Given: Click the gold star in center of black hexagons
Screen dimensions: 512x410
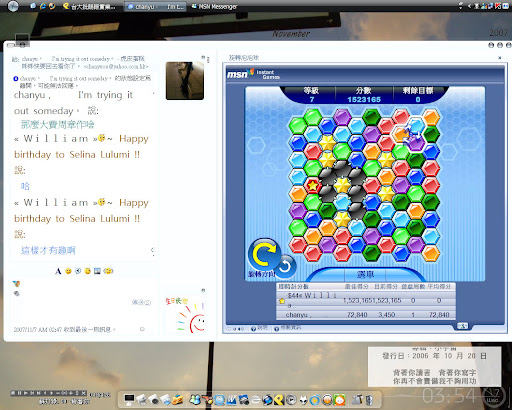Looking at the screenshot, I should pos(342,185).
